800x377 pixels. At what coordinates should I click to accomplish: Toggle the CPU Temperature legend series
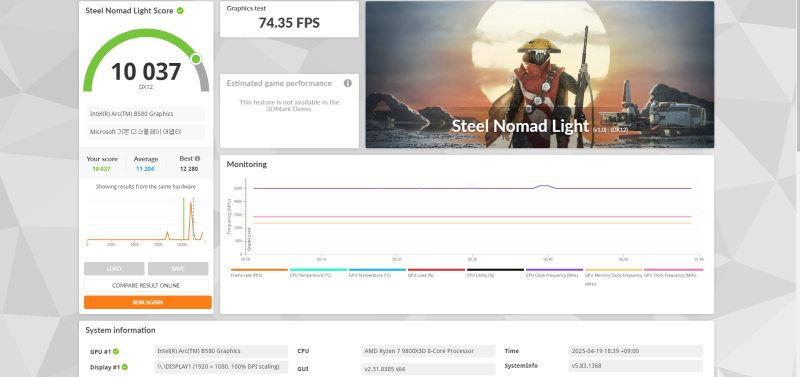[318, 272]
